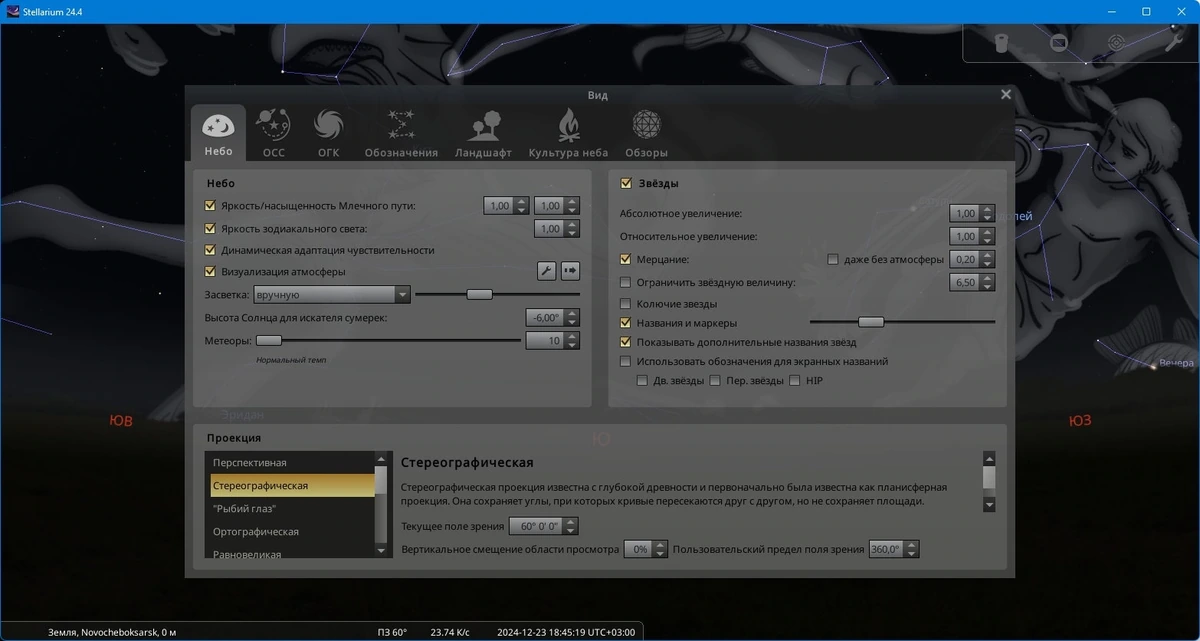The image size is (1200, 641).
Task: Open the ОСС solar system tab icon
Action: 273,133
